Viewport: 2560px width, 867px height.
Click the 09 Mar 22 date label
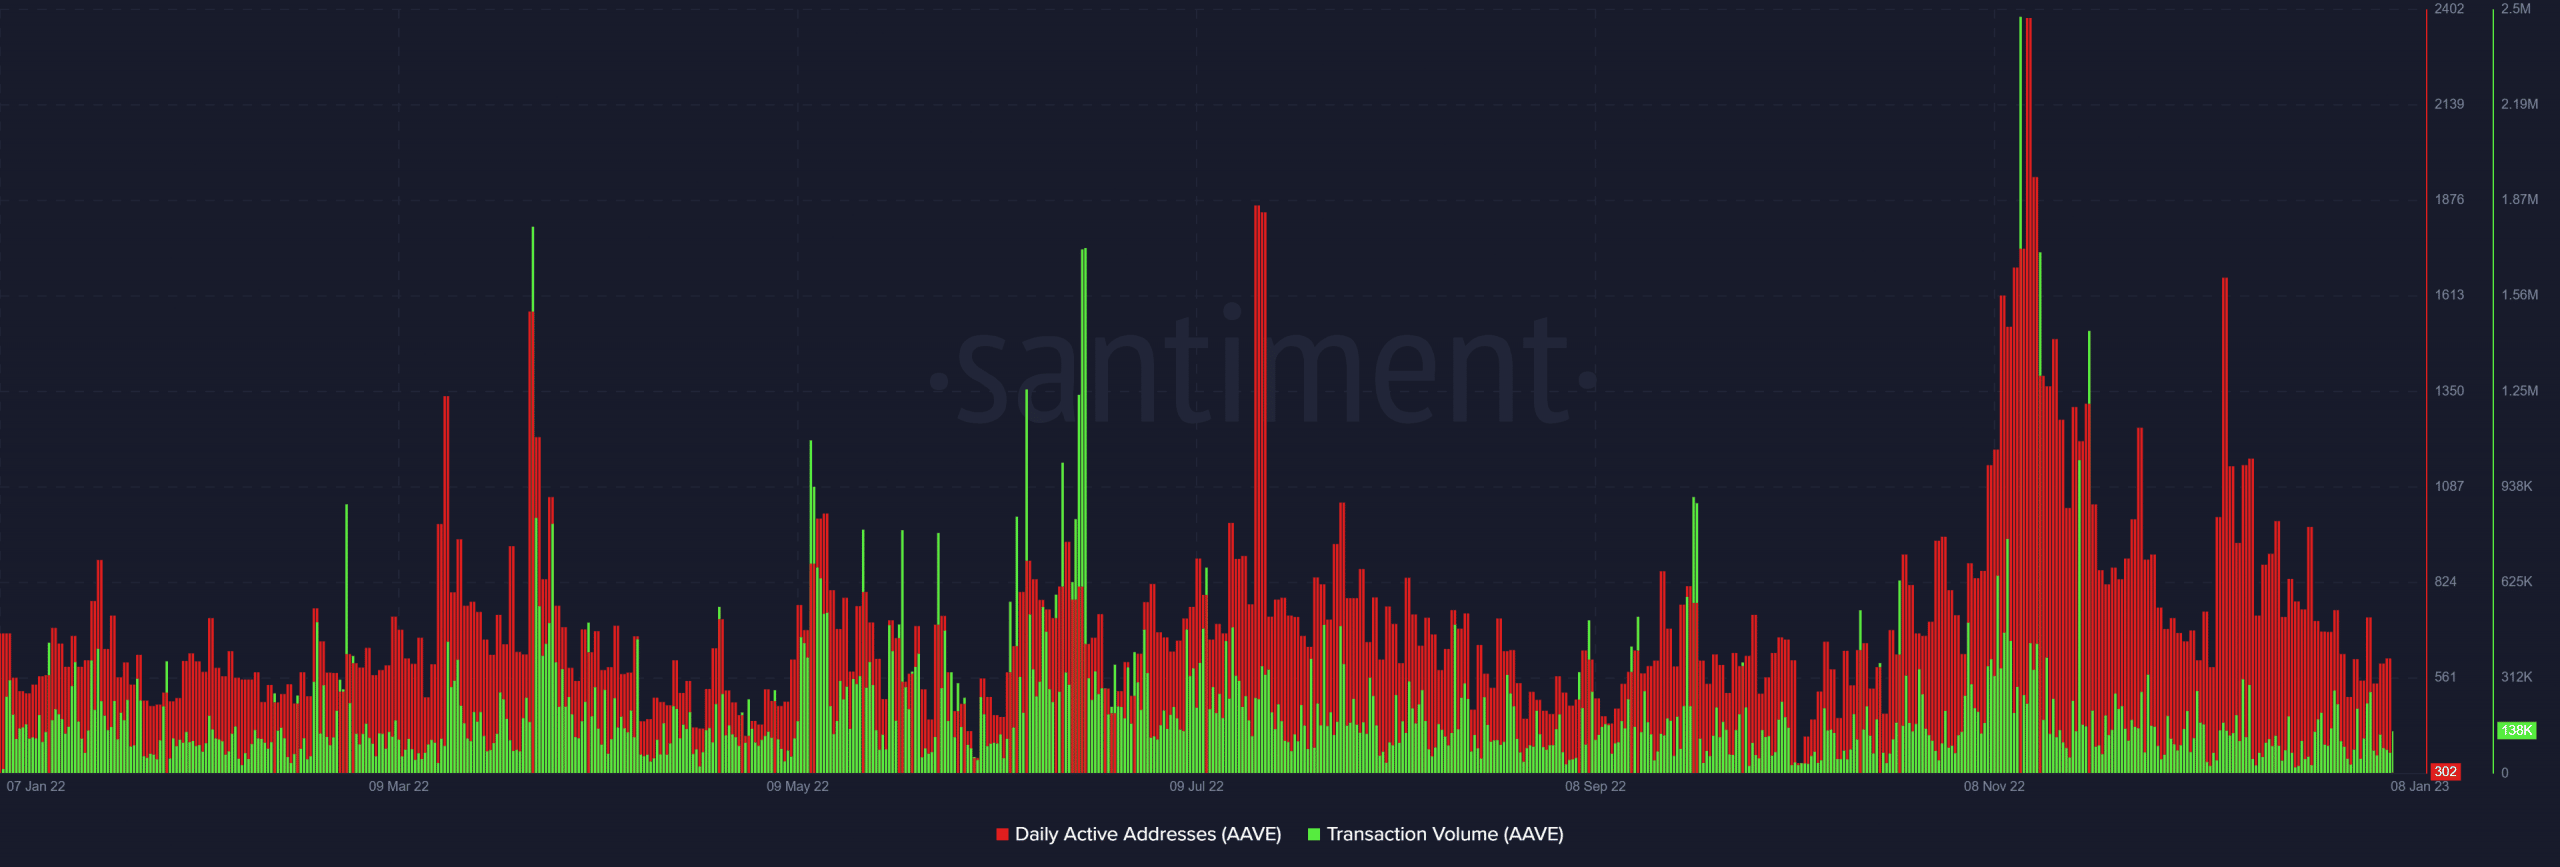pos(398,786)
